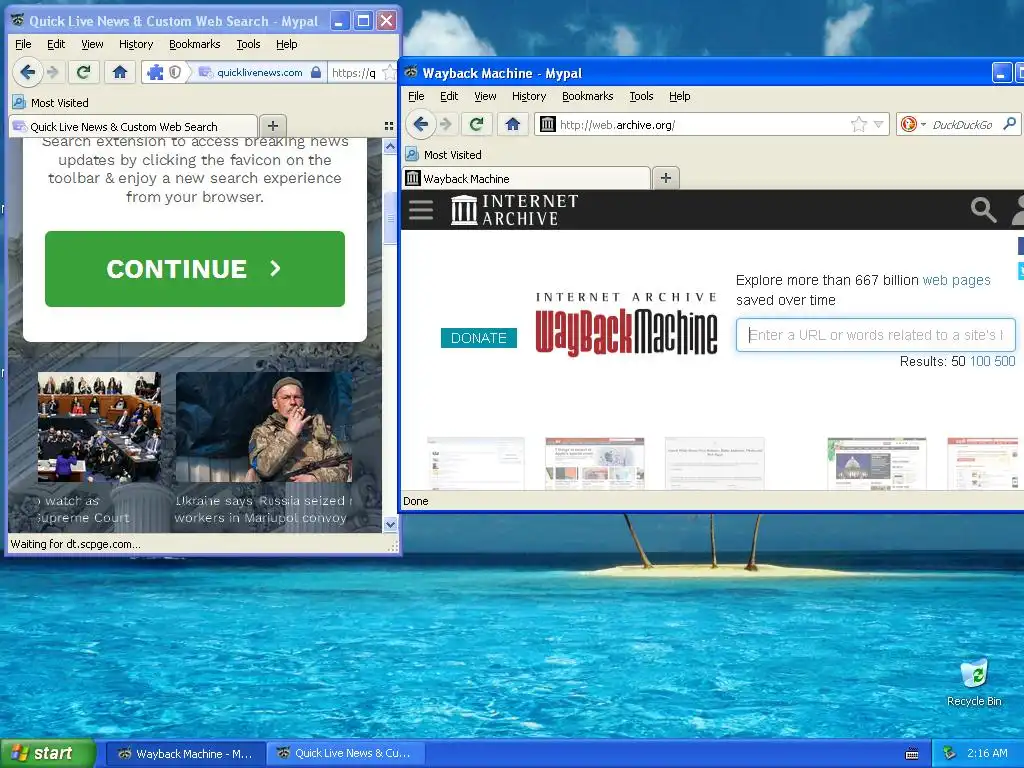
Task: Open Help menu in Wayback Machine window
Action: tap(680, 96)
